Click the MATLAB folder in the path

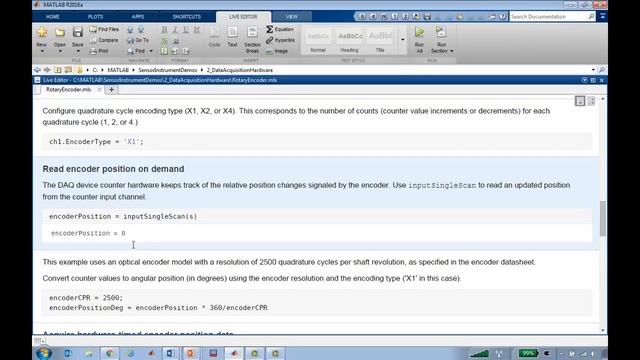118,70
